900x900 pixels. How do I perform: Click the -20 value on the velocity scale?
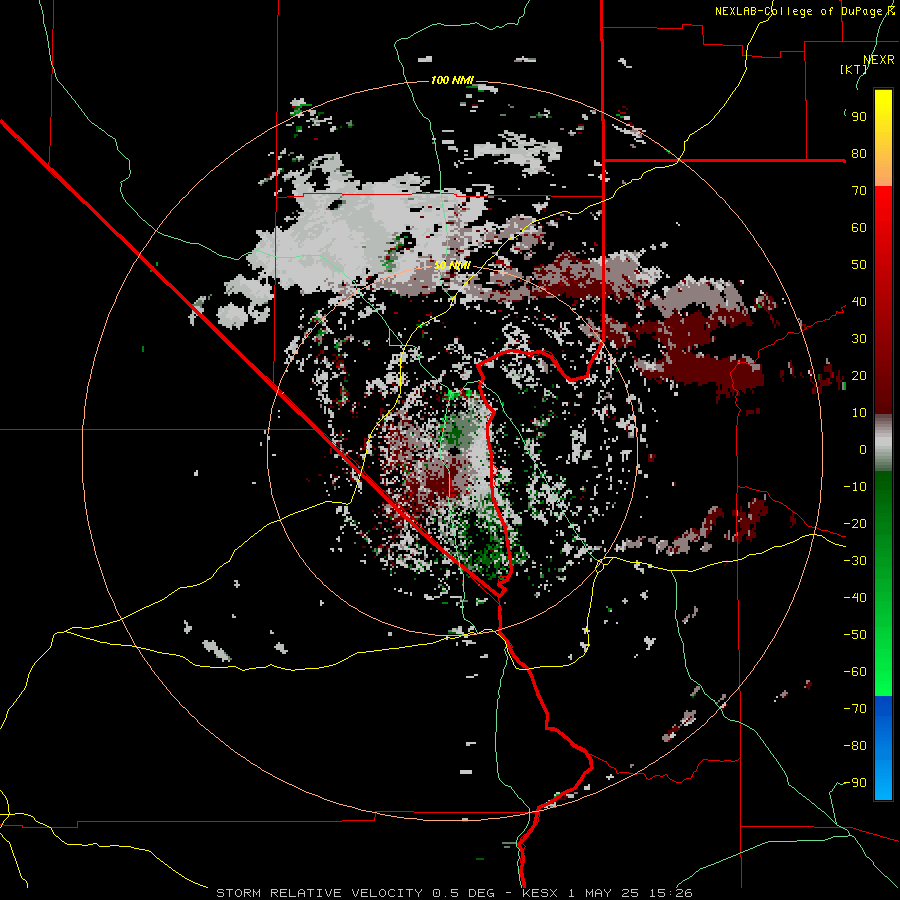(x=855, y=524)
